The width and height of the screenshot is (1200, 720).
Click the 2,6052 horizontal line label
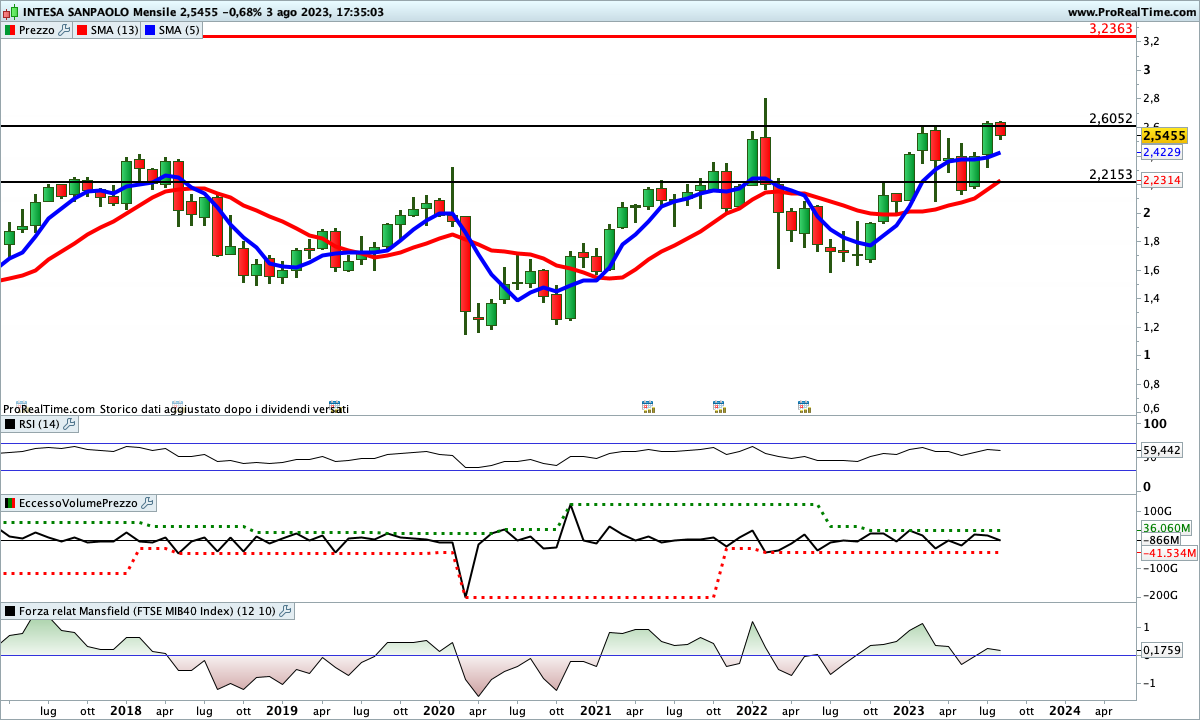click(x=1110, y=118)
